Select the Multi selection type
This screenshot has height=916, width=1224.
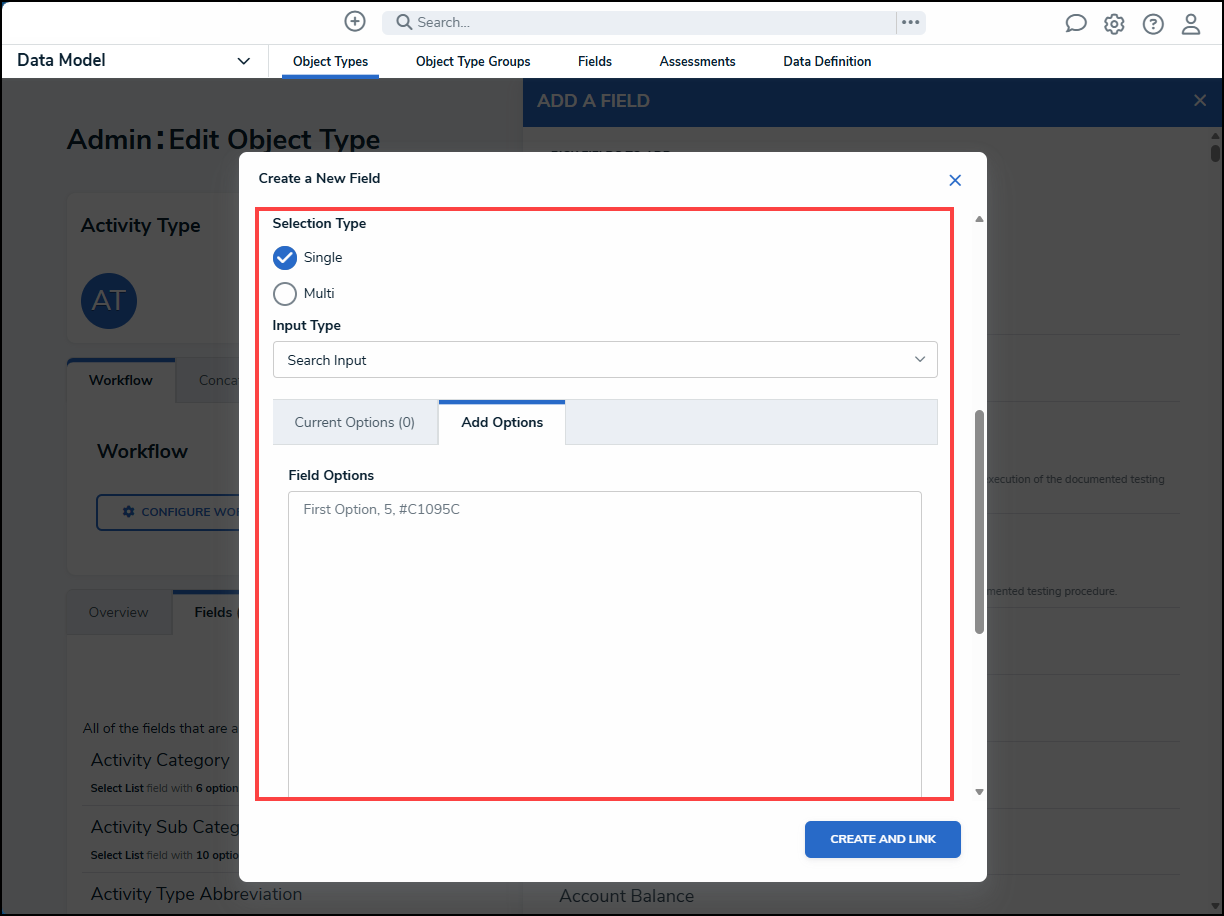pyautogui.click(x=285, y=293)
